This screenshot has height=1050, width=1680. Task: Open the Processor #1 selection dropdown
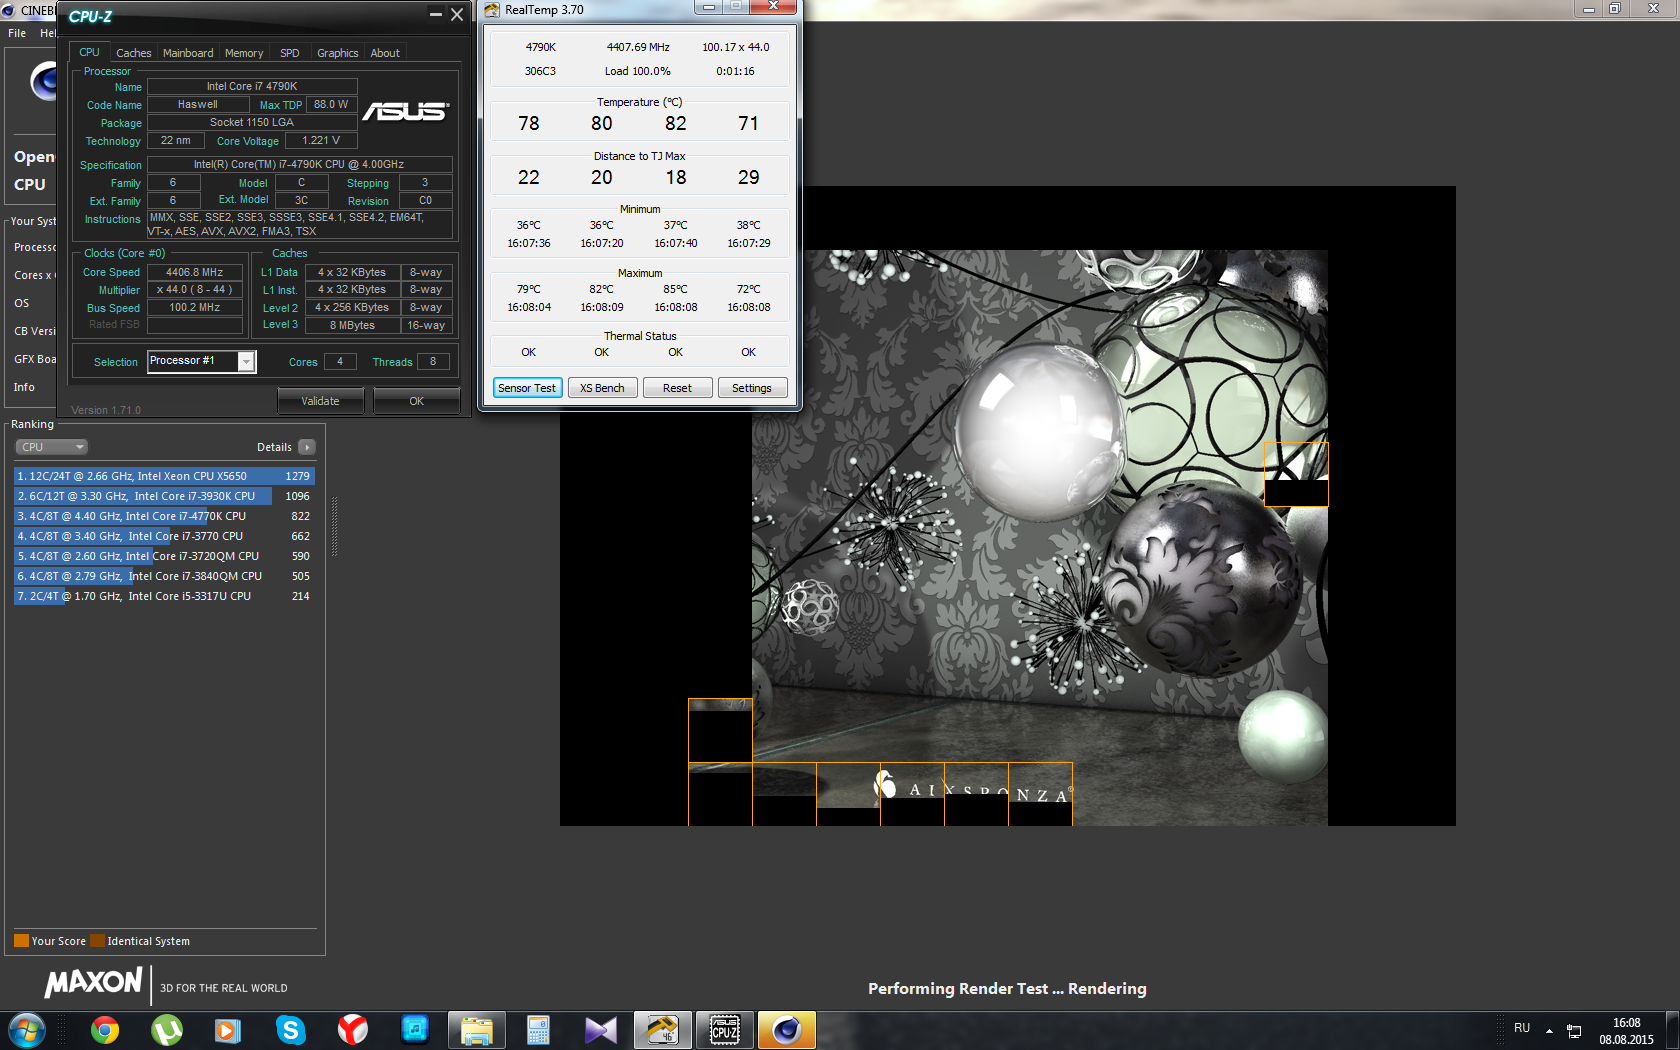[x=202, y=361]
